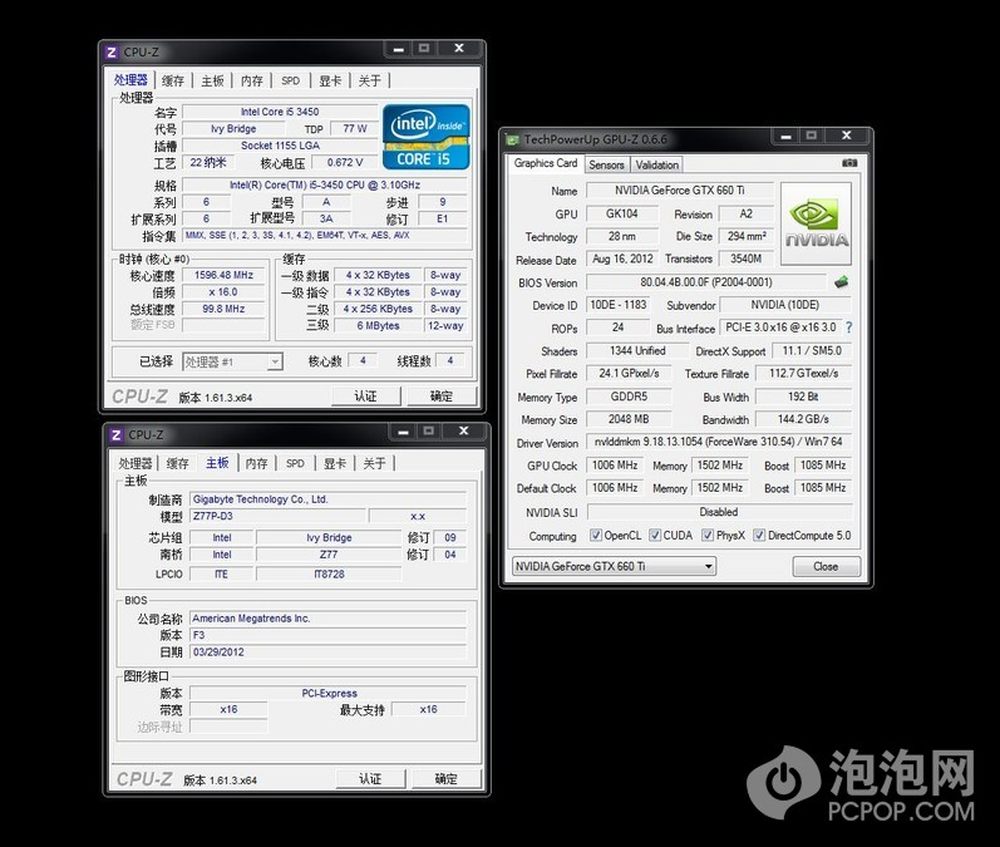This screenshot has width=1000, height=847.
Task: Open the 缓存 tab in top CPU-Z window
Action: tap(173, 81)
